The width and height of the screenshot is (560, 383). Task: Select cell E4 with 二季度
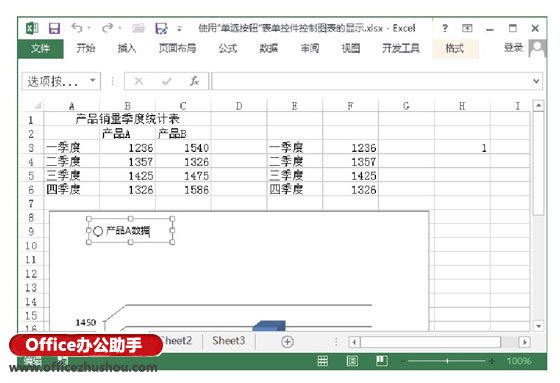(295, 162)
